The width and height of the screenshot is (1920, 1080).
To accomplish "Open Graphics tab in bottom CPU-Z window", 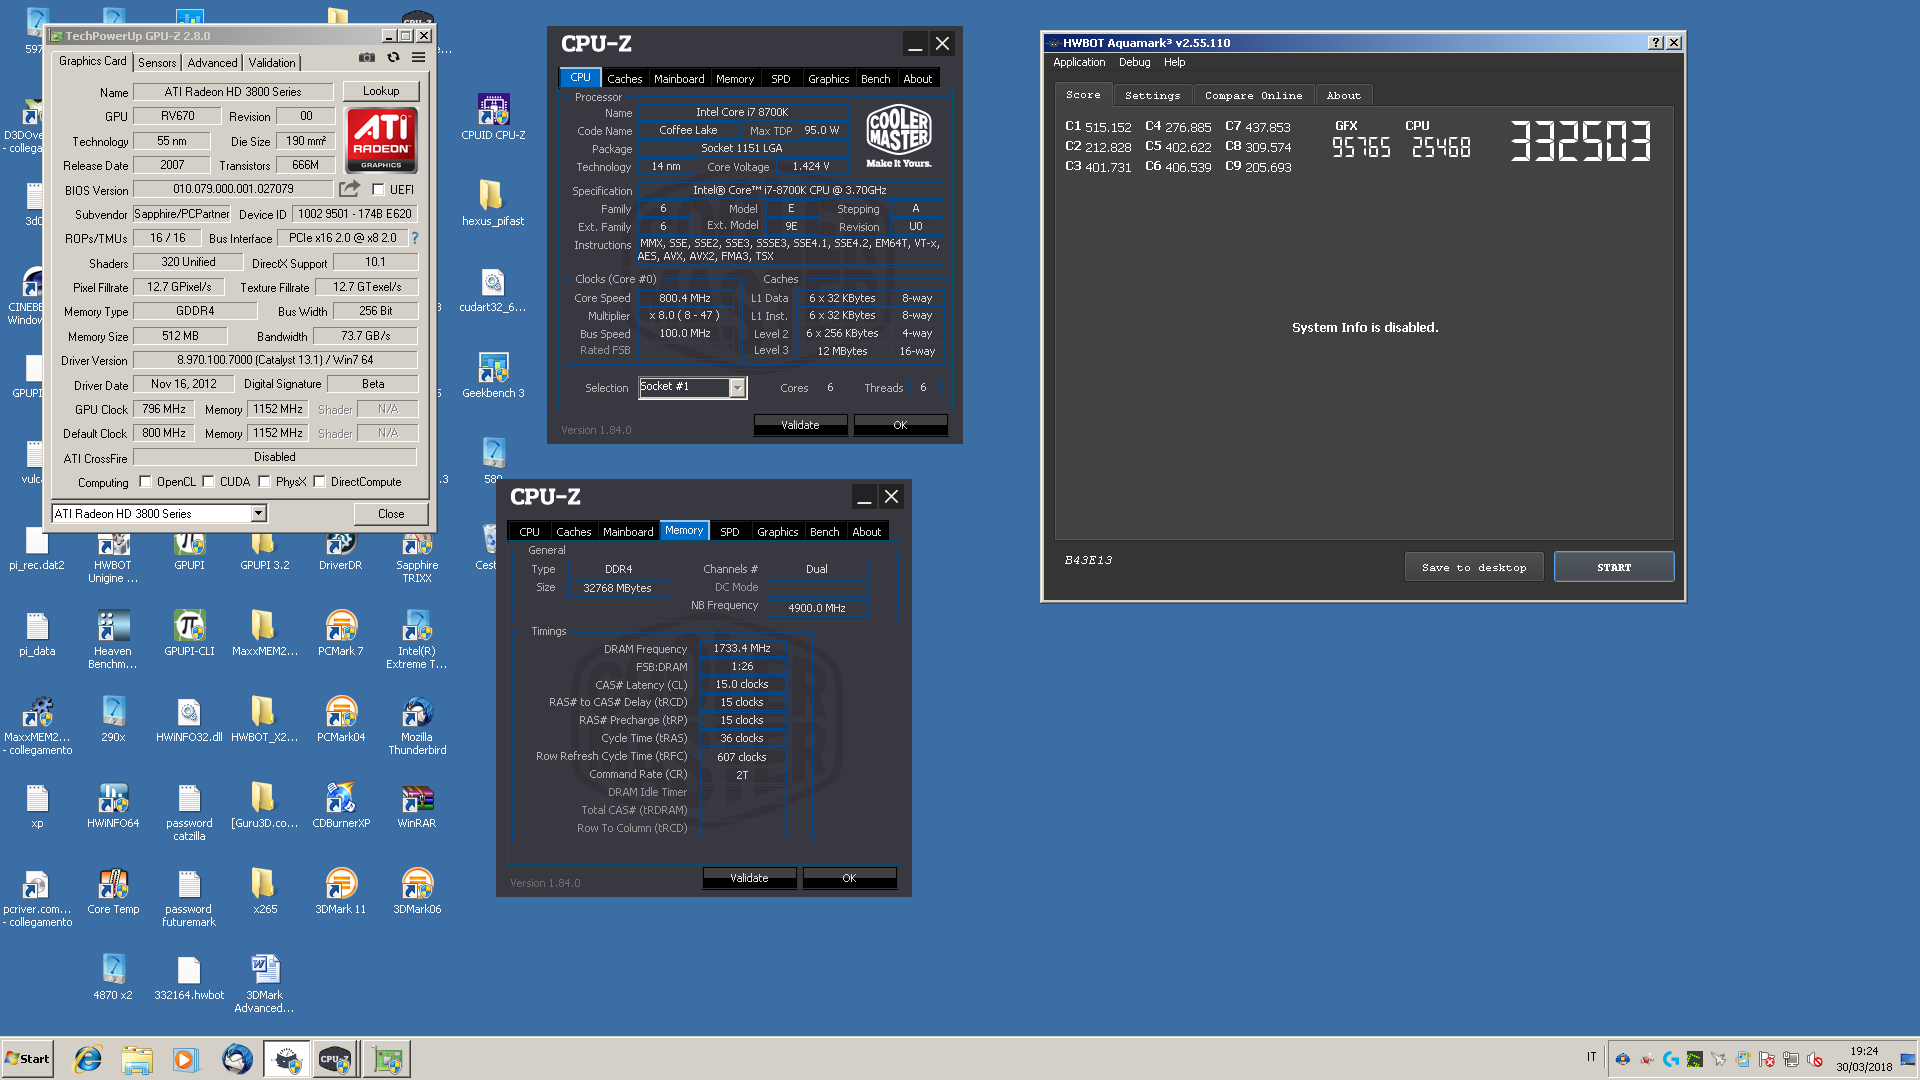I will click(777, 532).
